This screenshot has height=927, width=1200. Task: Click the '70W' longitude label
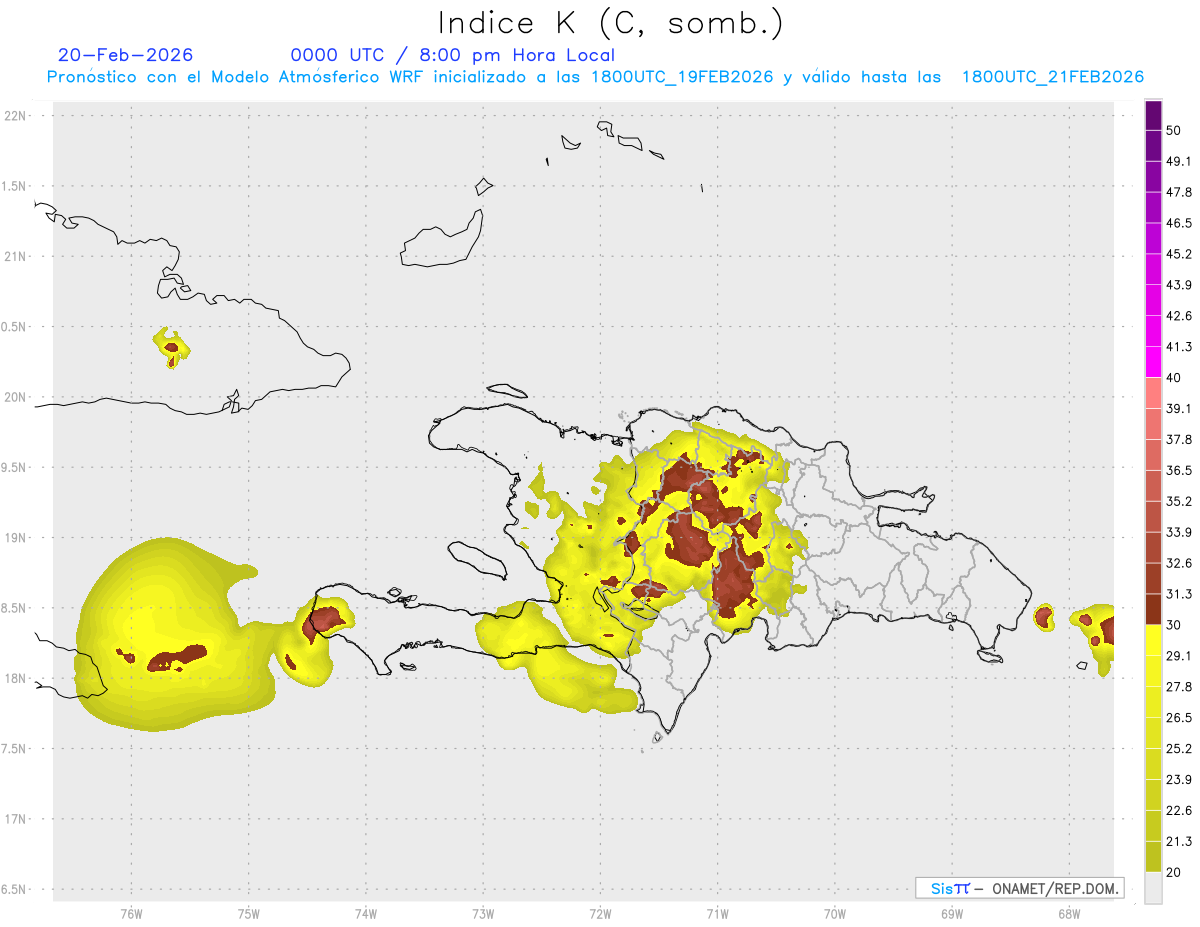(834, 913)
